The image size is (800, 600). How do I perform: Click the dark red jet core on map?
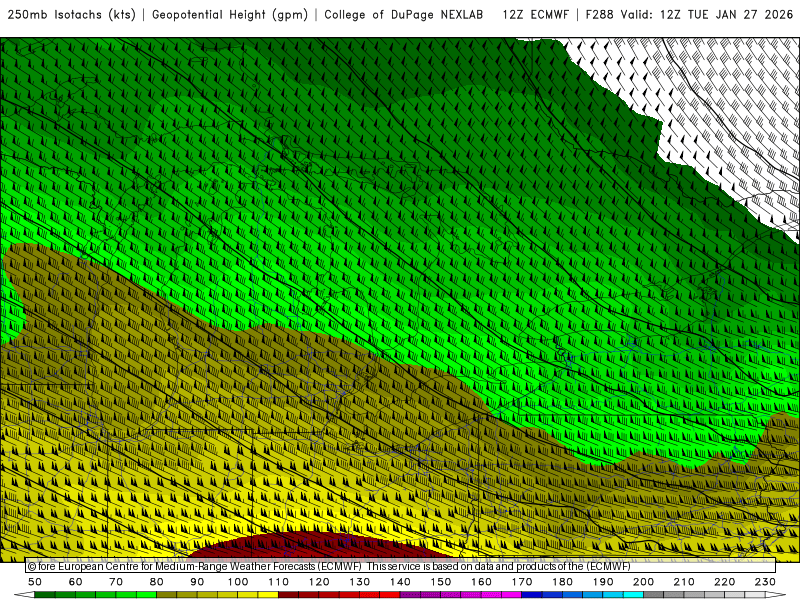click(x=319, y=547)
